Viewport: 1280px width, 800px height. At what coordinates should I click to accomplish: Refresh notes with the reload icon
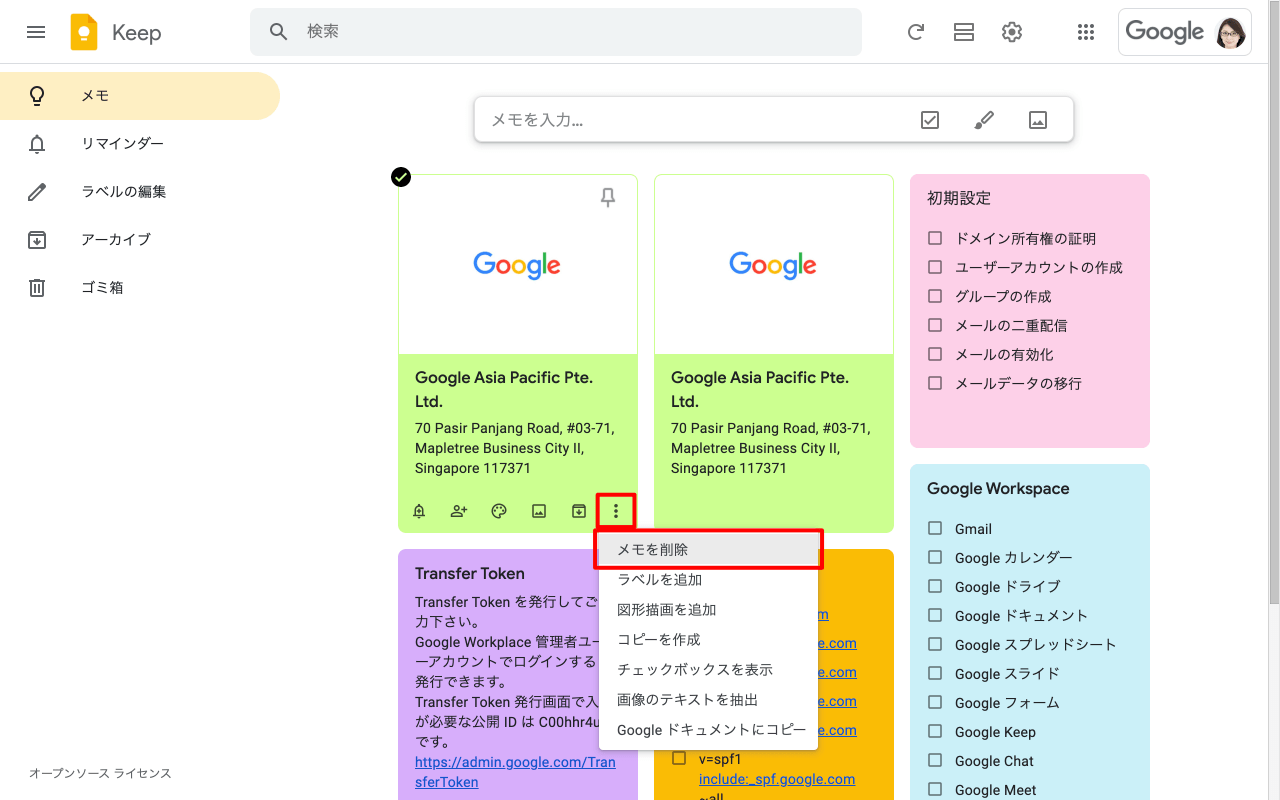coord(915,32)
